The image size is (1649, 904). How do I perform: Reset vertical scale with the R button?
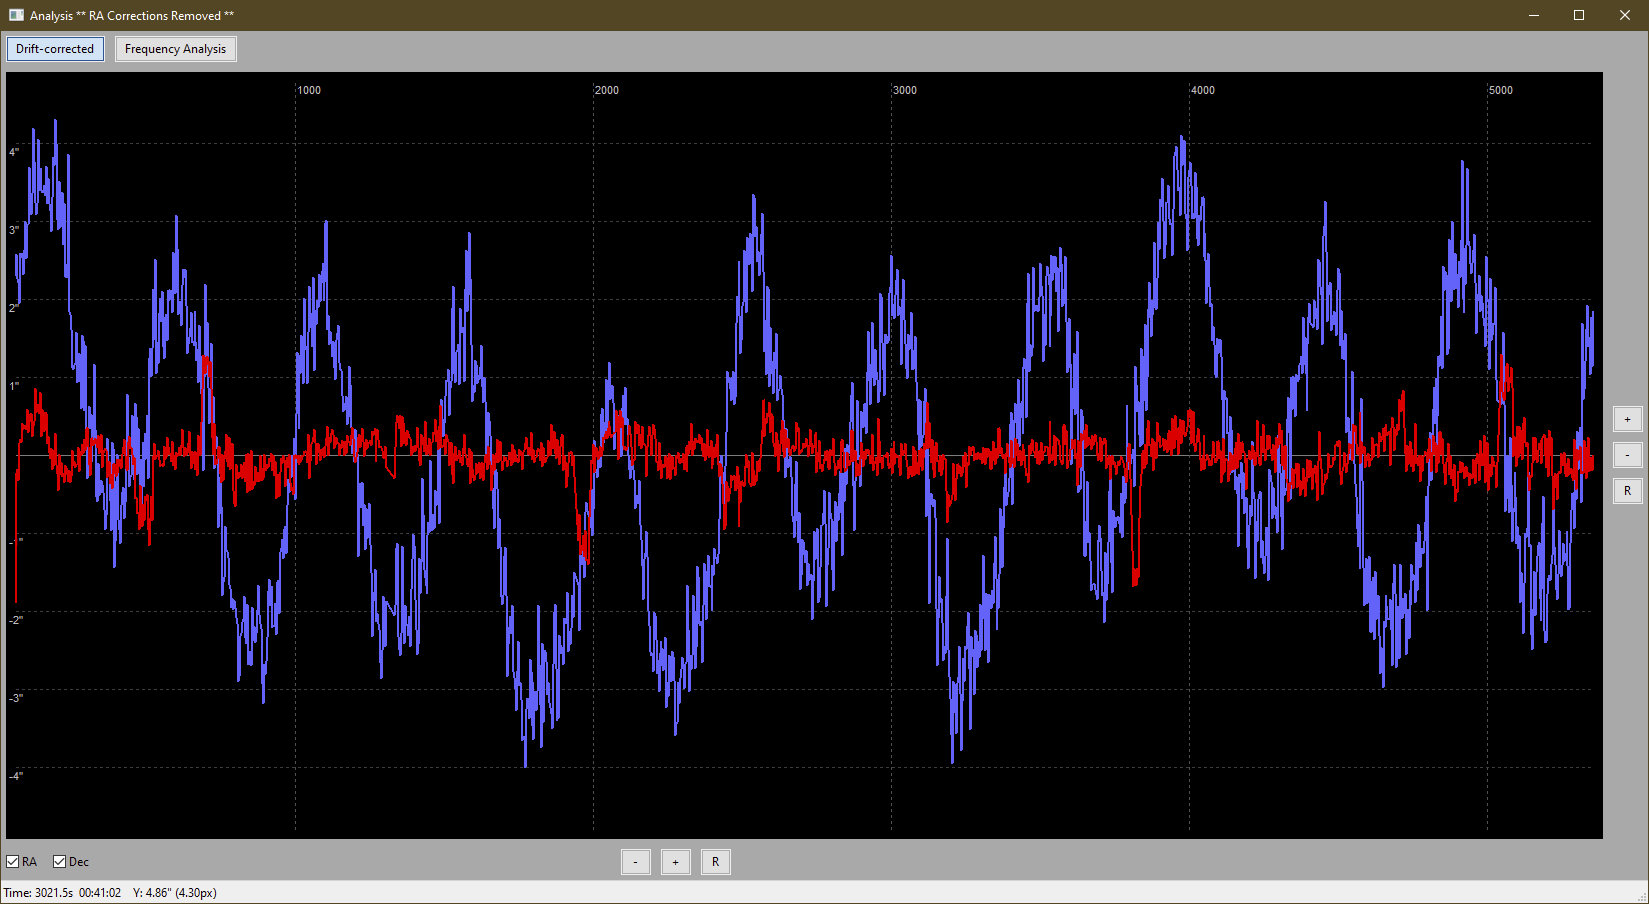point(1628,491)
